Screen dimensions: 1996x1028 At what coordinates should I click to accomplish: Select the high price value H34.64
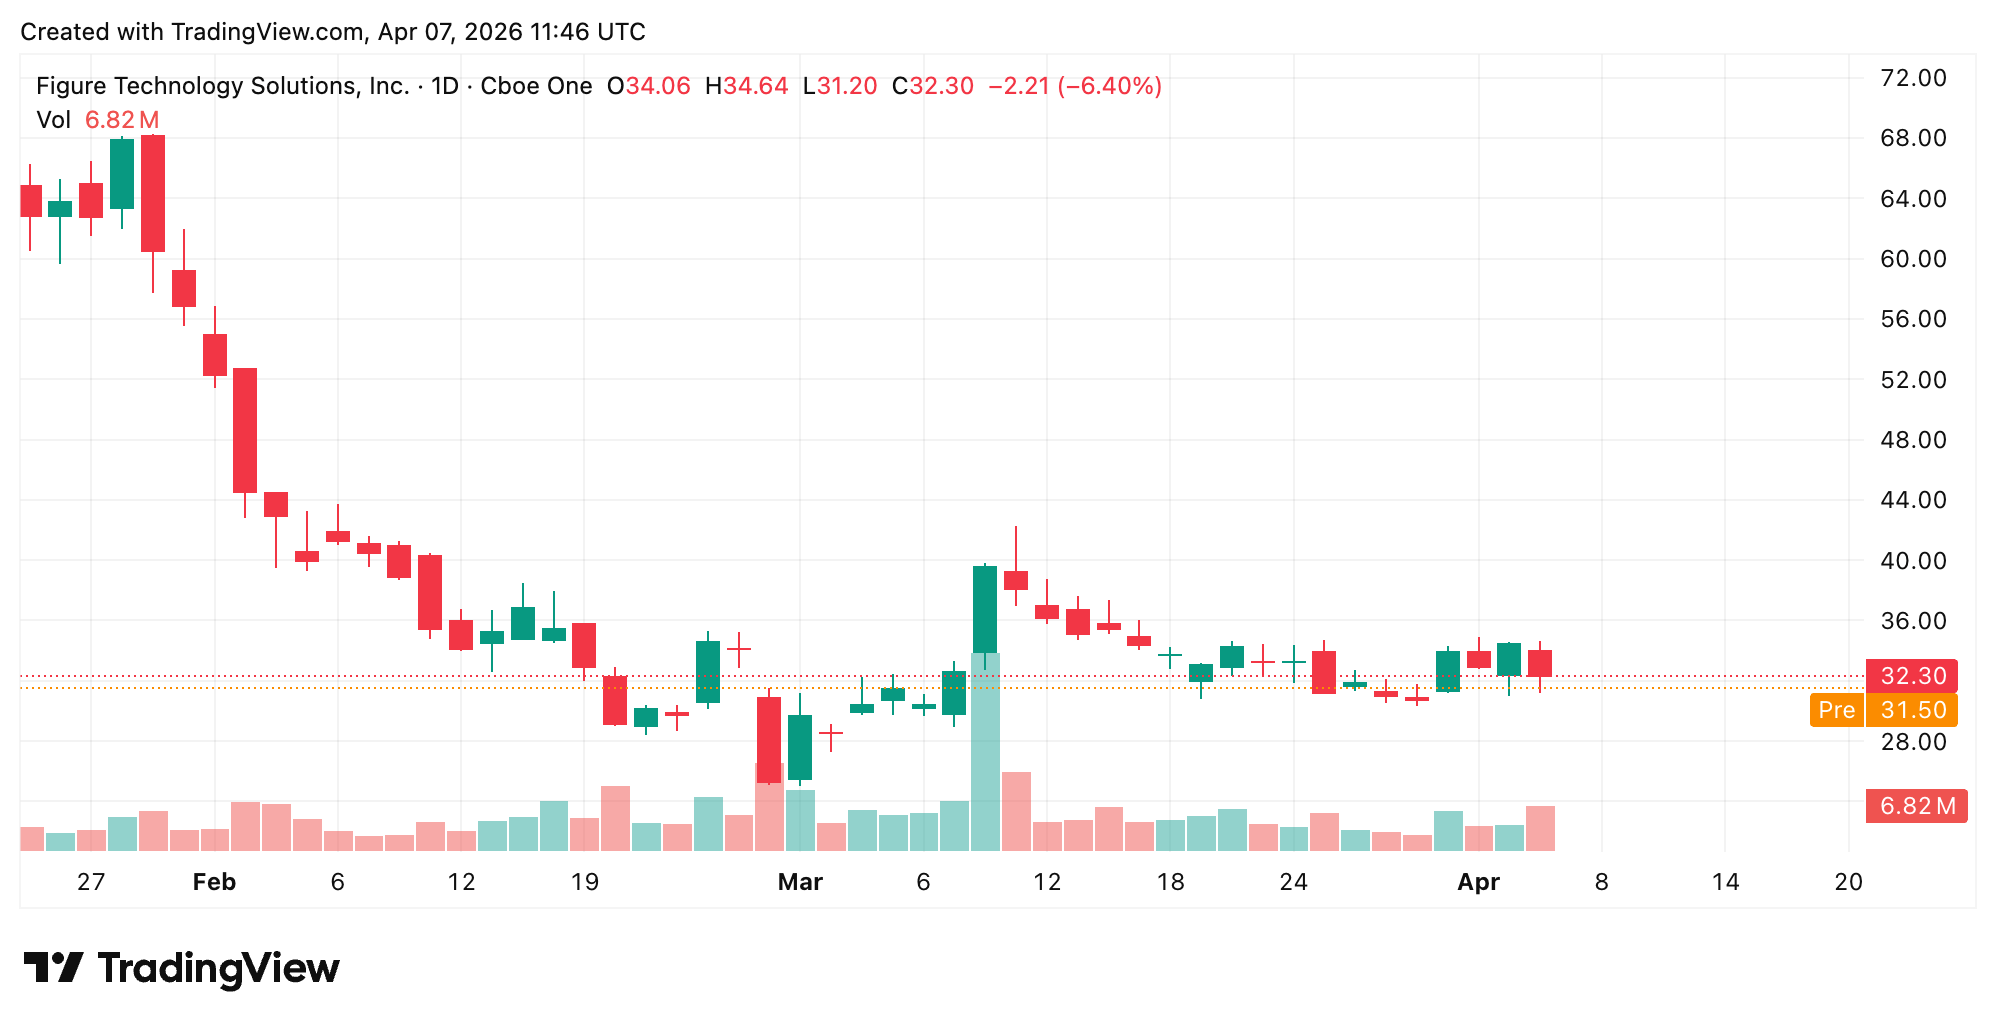pos(746,86)
